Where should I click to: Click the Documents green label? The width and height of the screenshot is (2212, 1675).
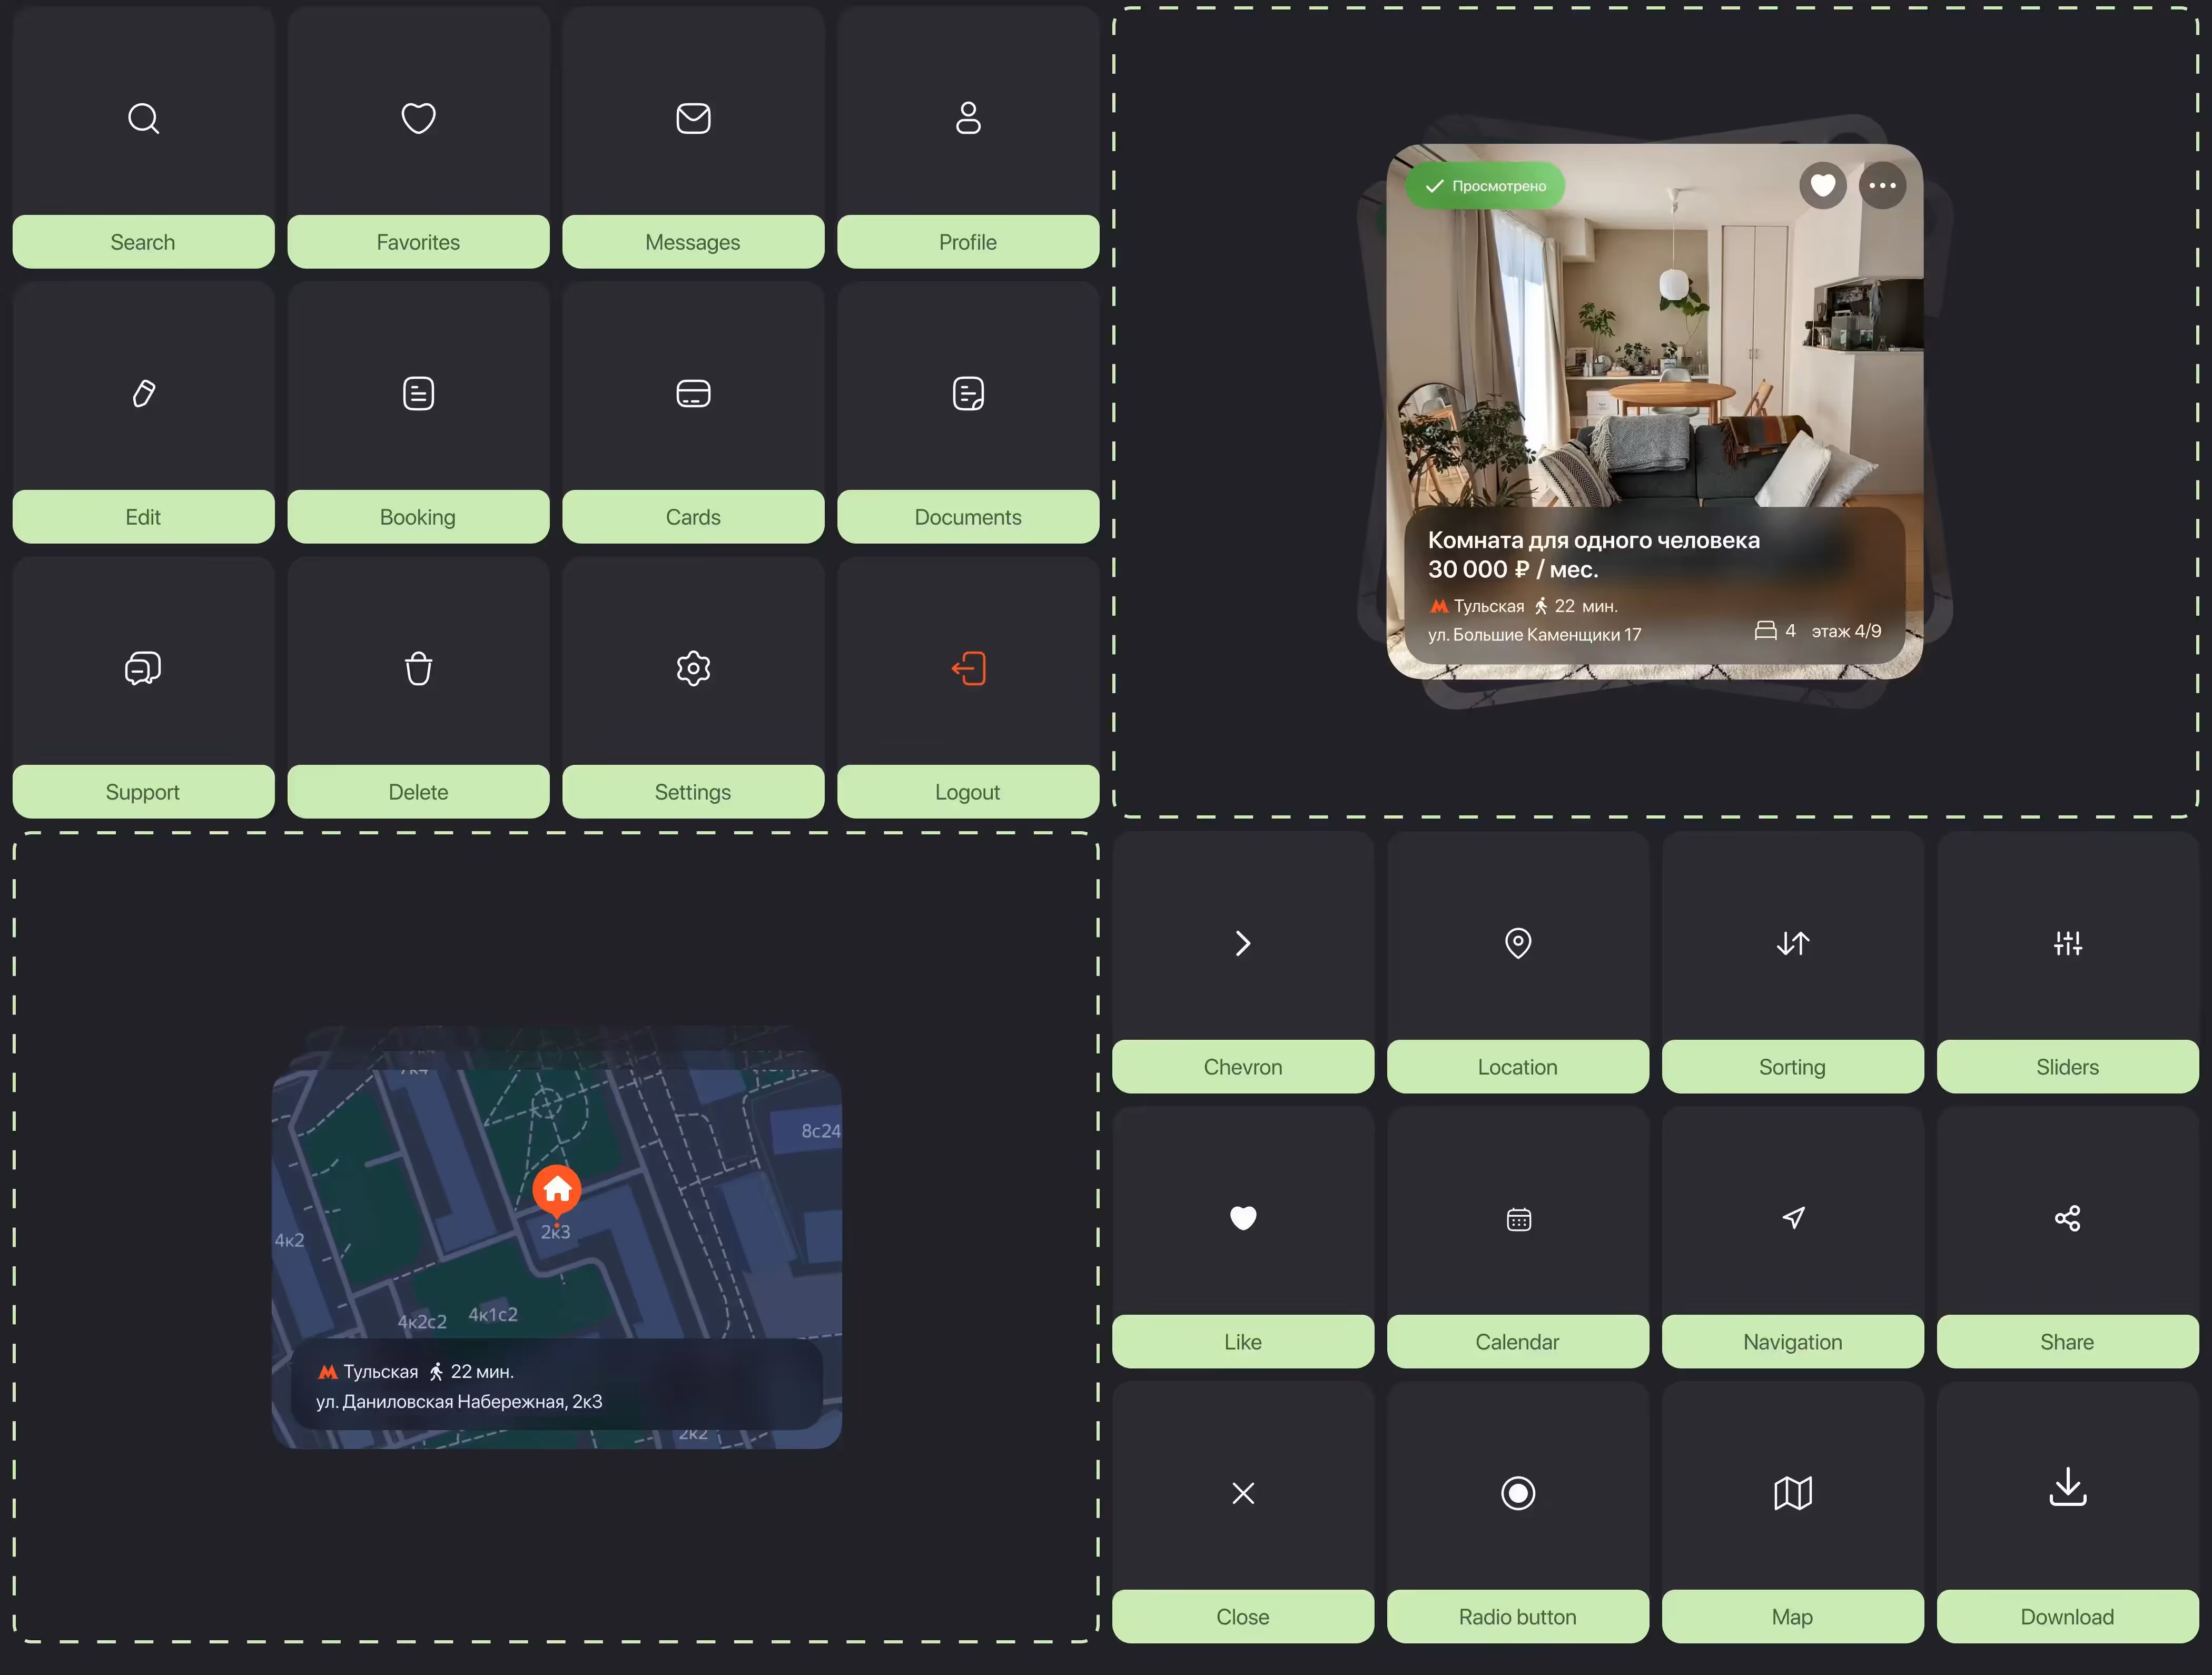(x=968, y=517)
